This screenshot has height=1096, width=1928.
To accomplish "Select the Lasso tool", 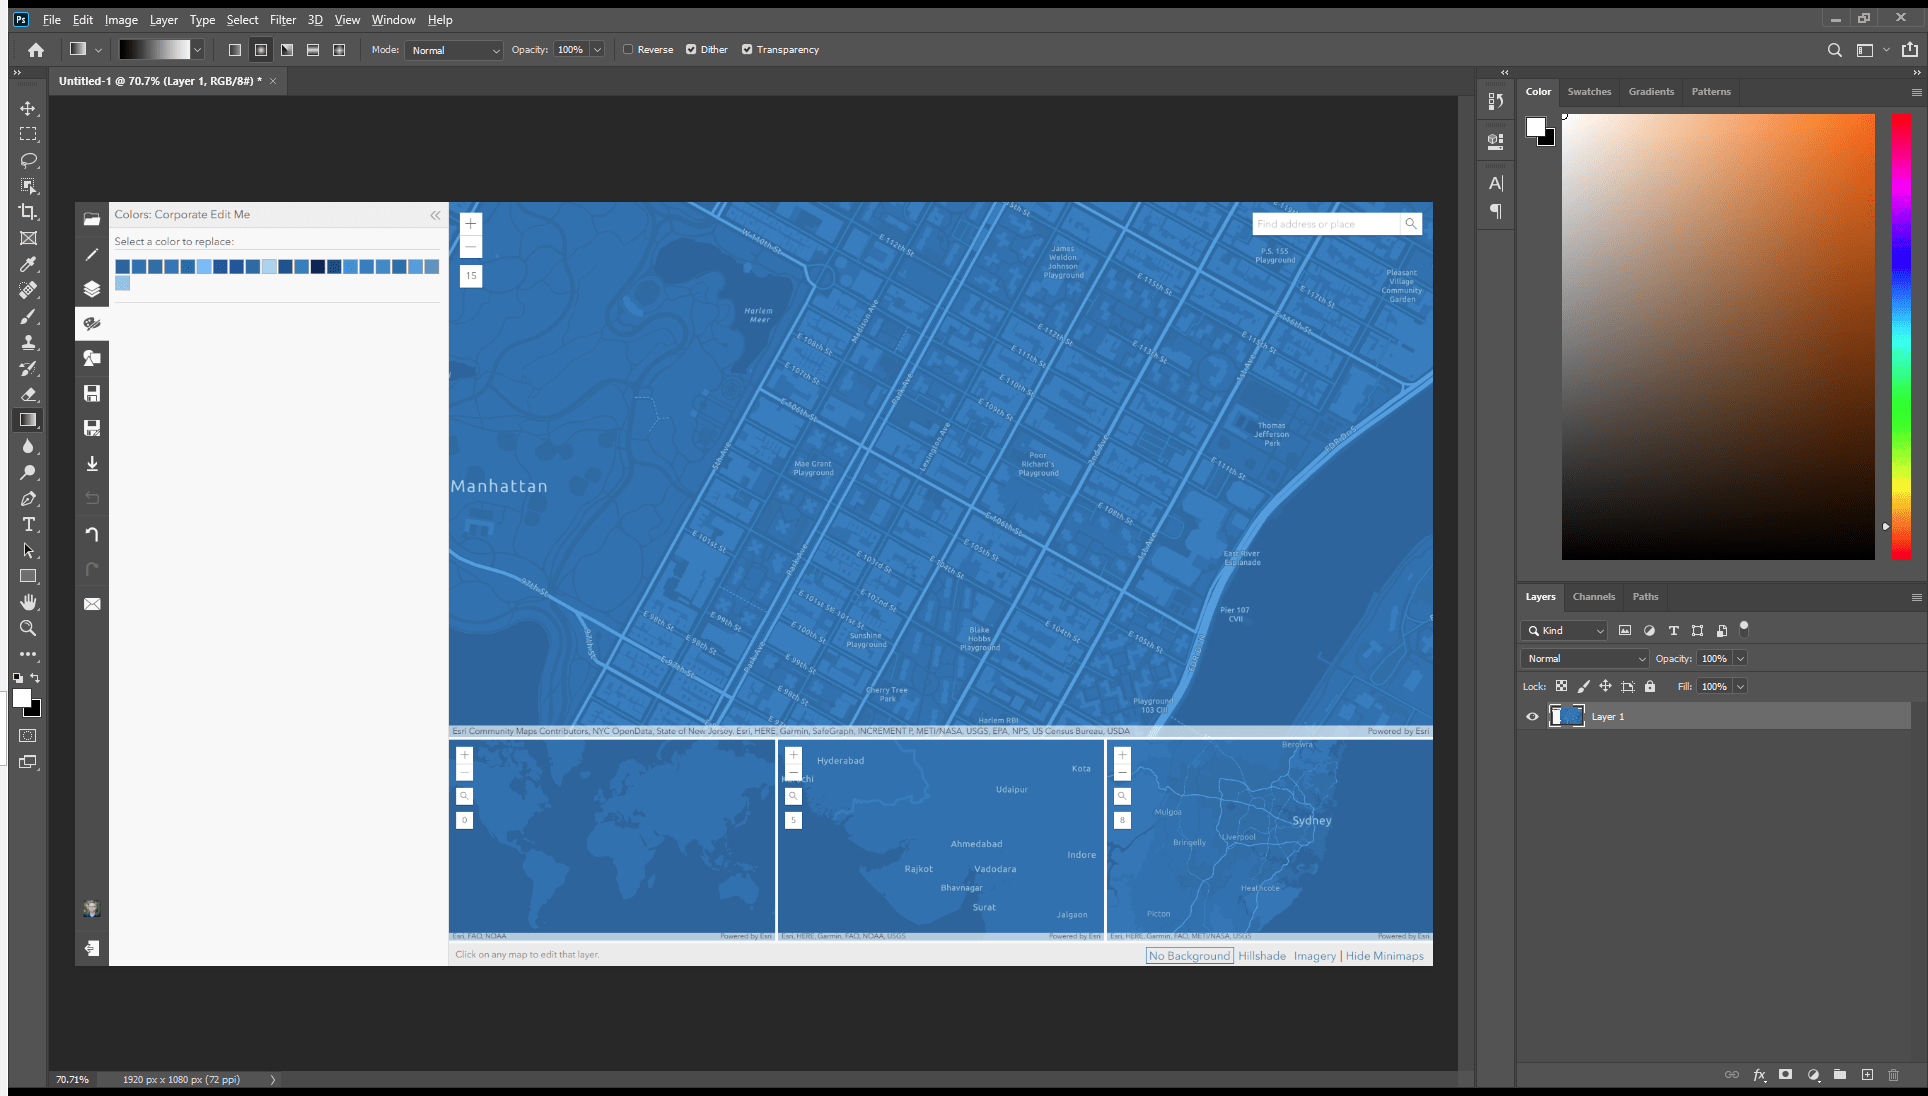I will [x=28, y=160].
